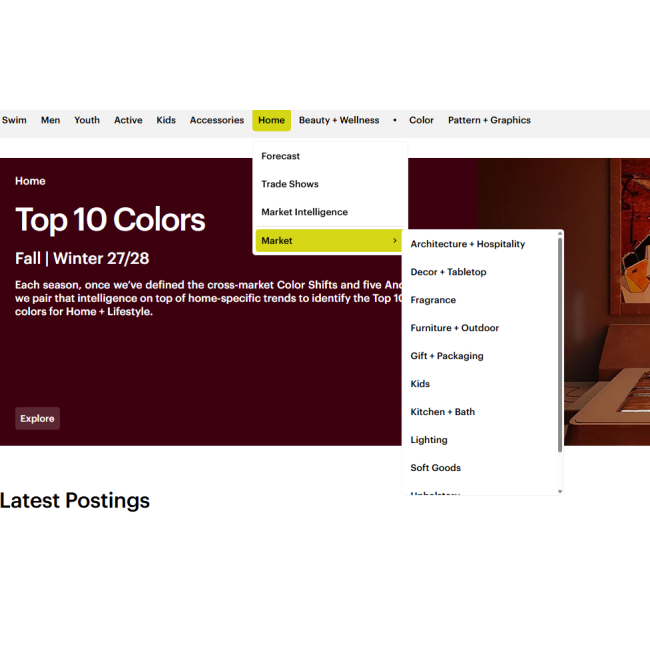The image size is (650, 650).
Task: Expand Market submenu chevron arrow
Action: [395, 240]
